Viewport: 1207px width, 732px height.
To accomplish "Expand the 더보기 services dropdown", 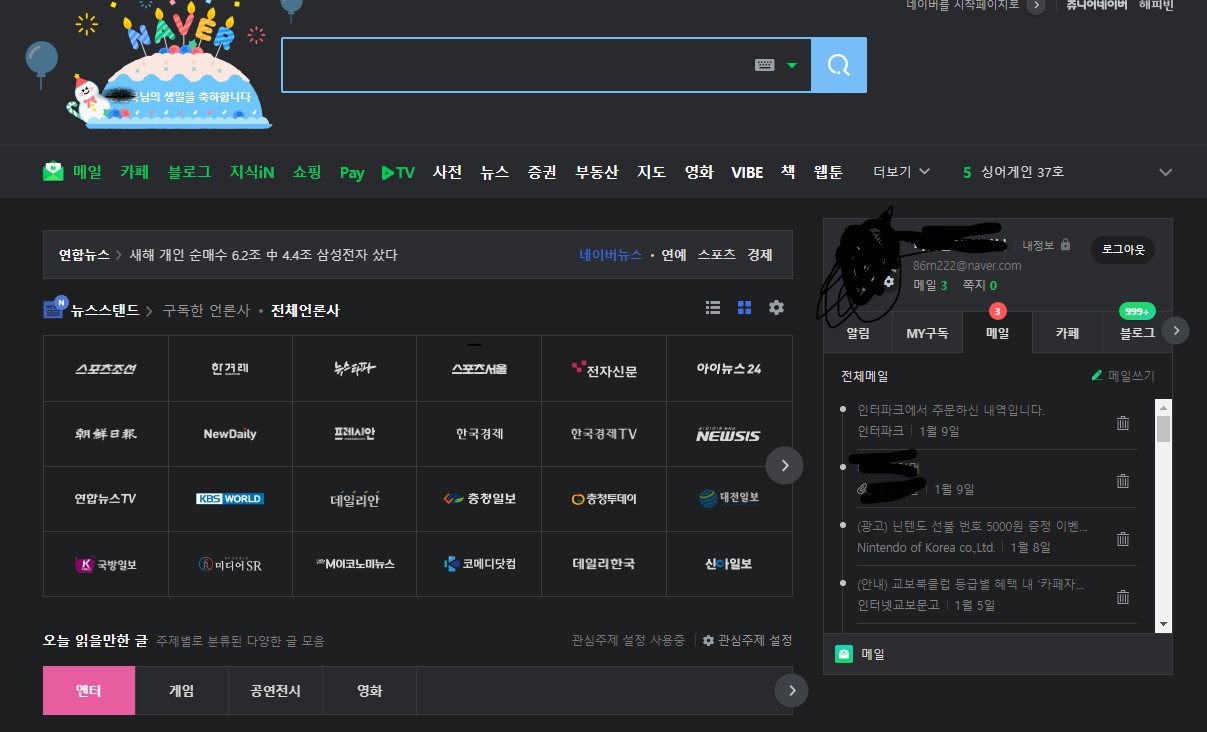I will (x=902, y=172).
